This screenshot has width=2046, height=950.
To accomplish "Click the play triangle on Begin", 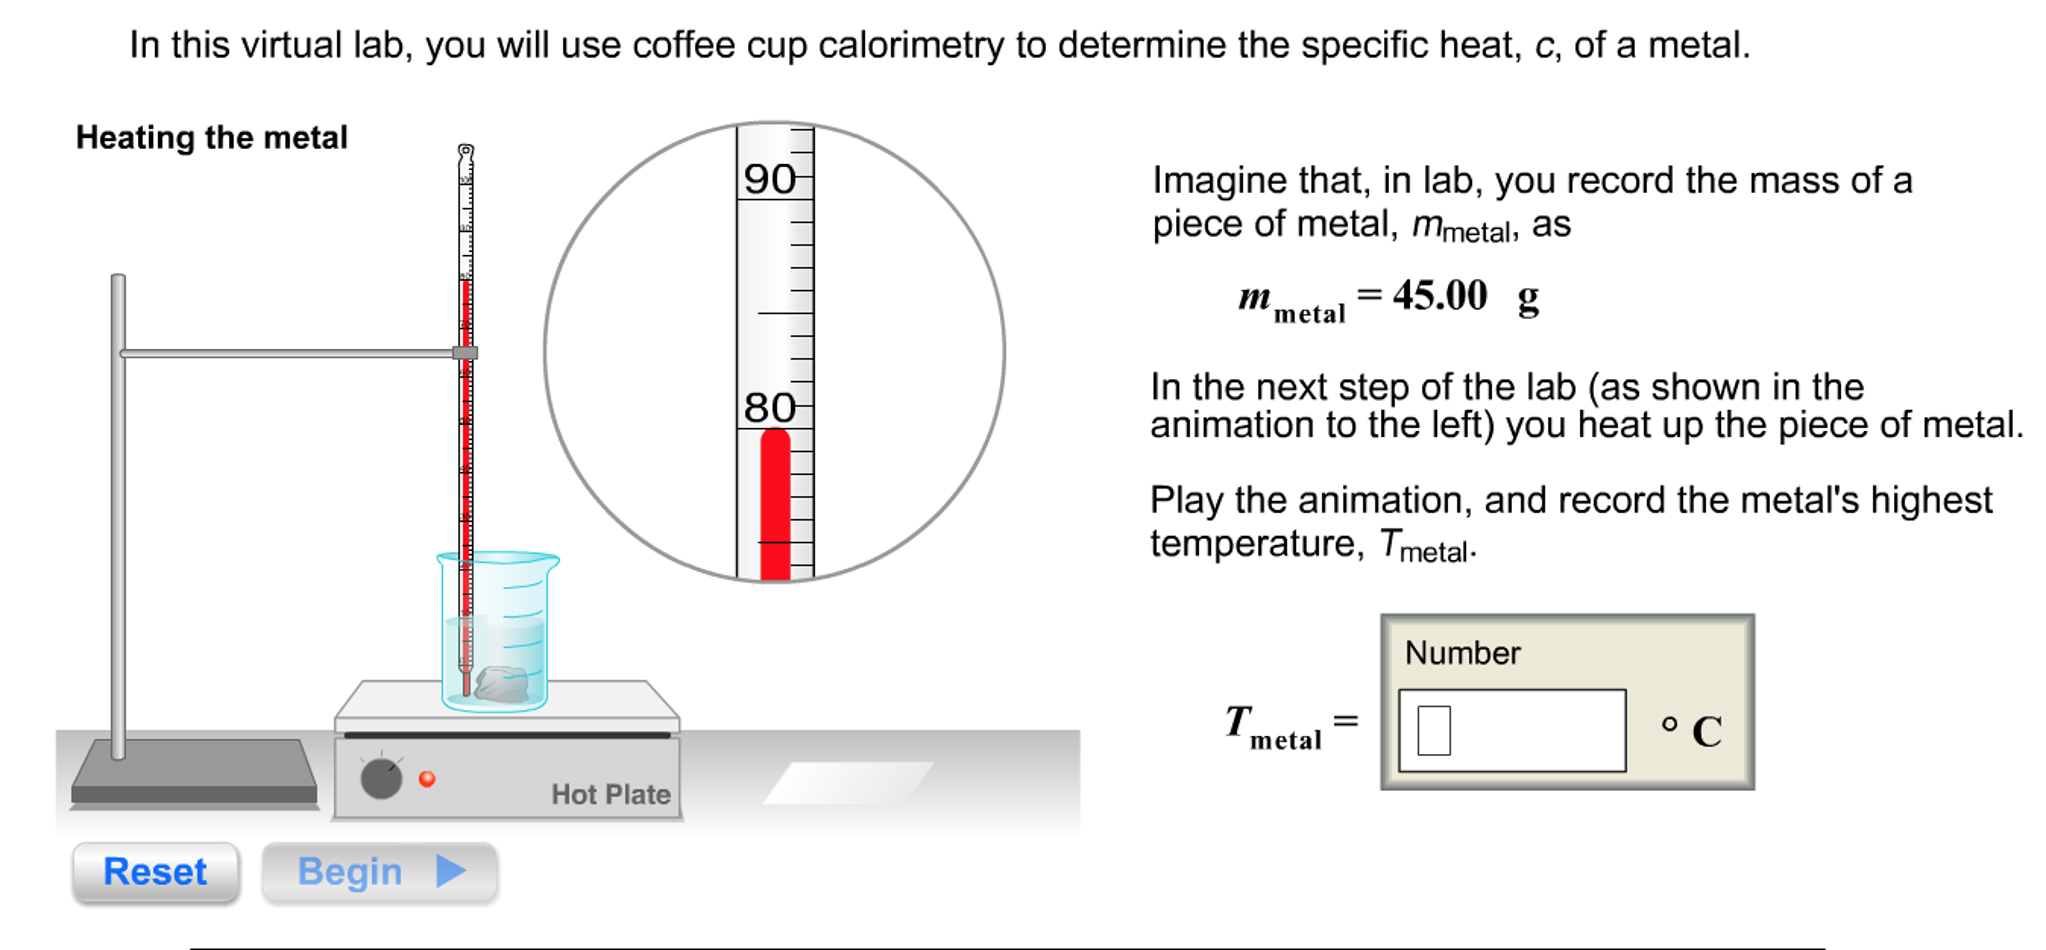I will pyautogui.click(x=451, y=871).
